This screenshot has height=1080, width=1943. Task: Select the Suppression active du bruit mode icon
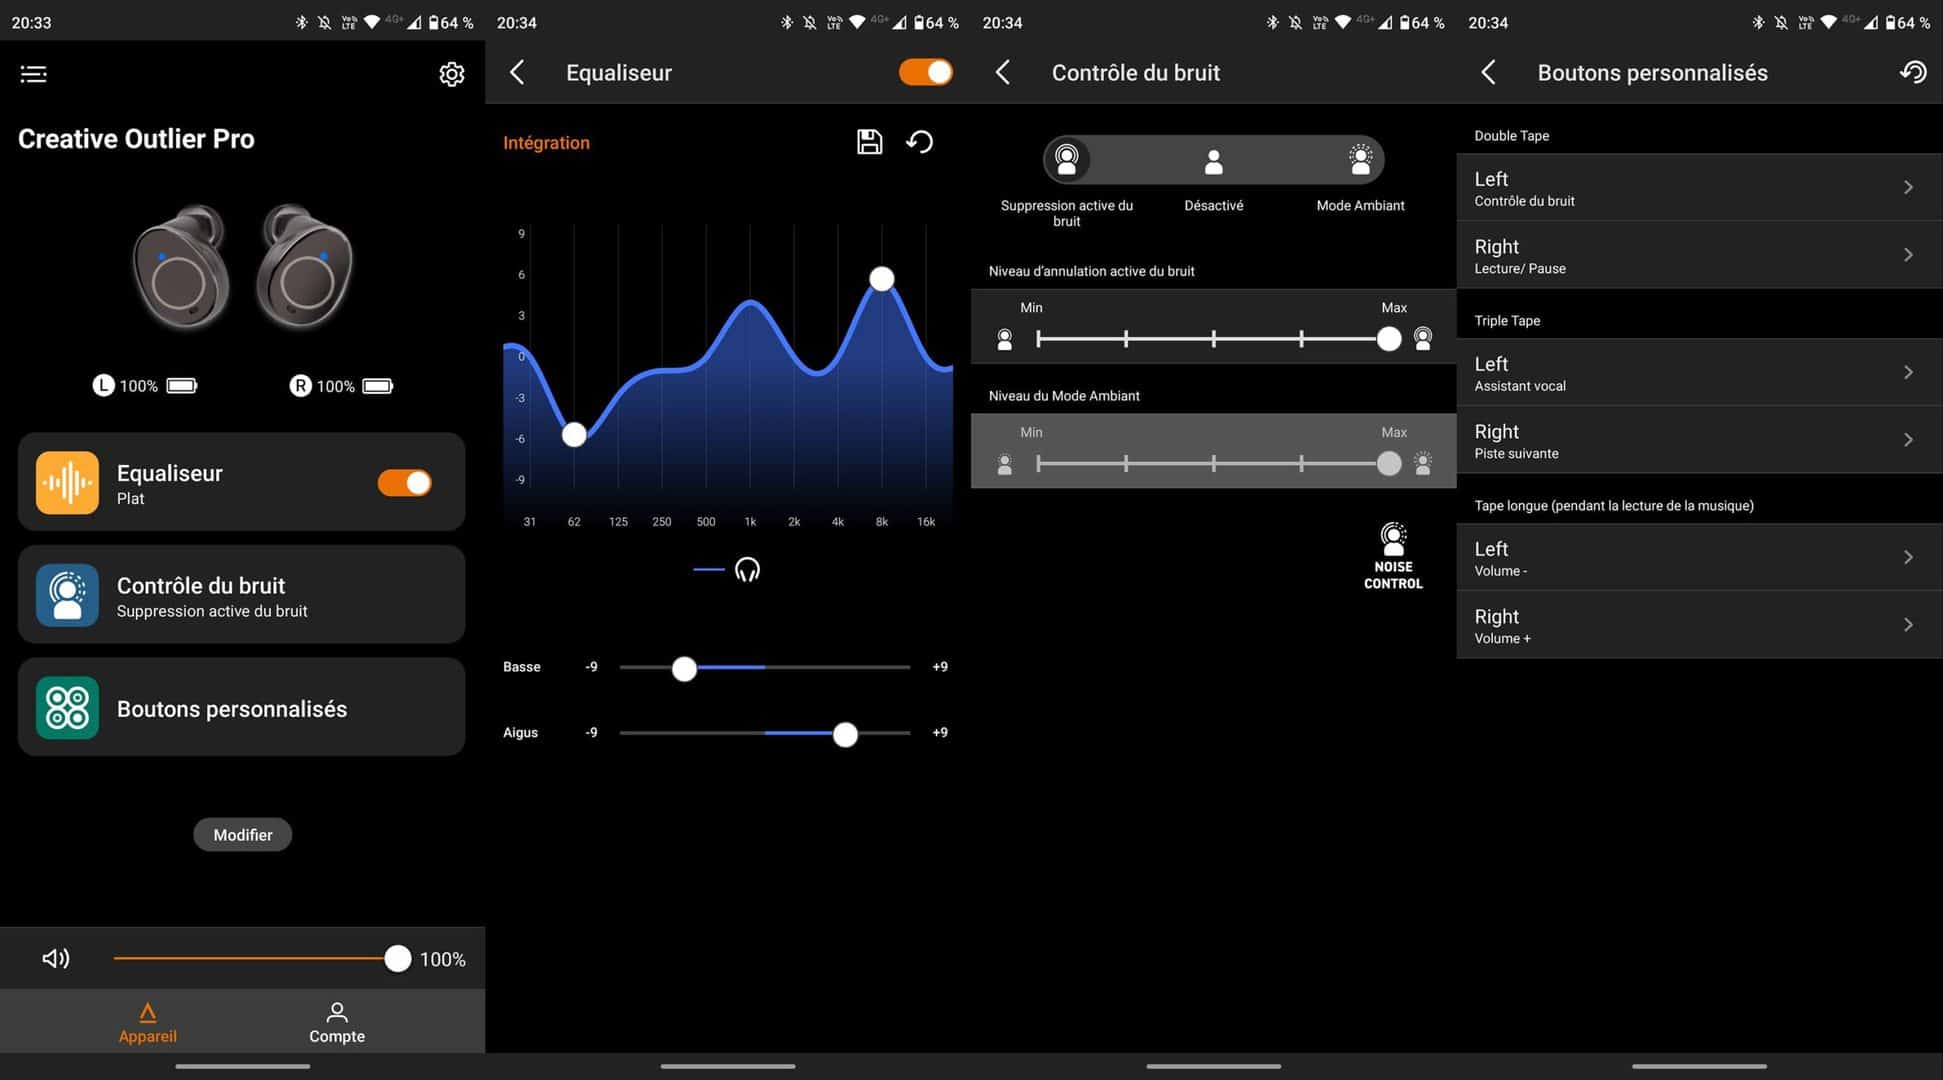coord(1067,160)
